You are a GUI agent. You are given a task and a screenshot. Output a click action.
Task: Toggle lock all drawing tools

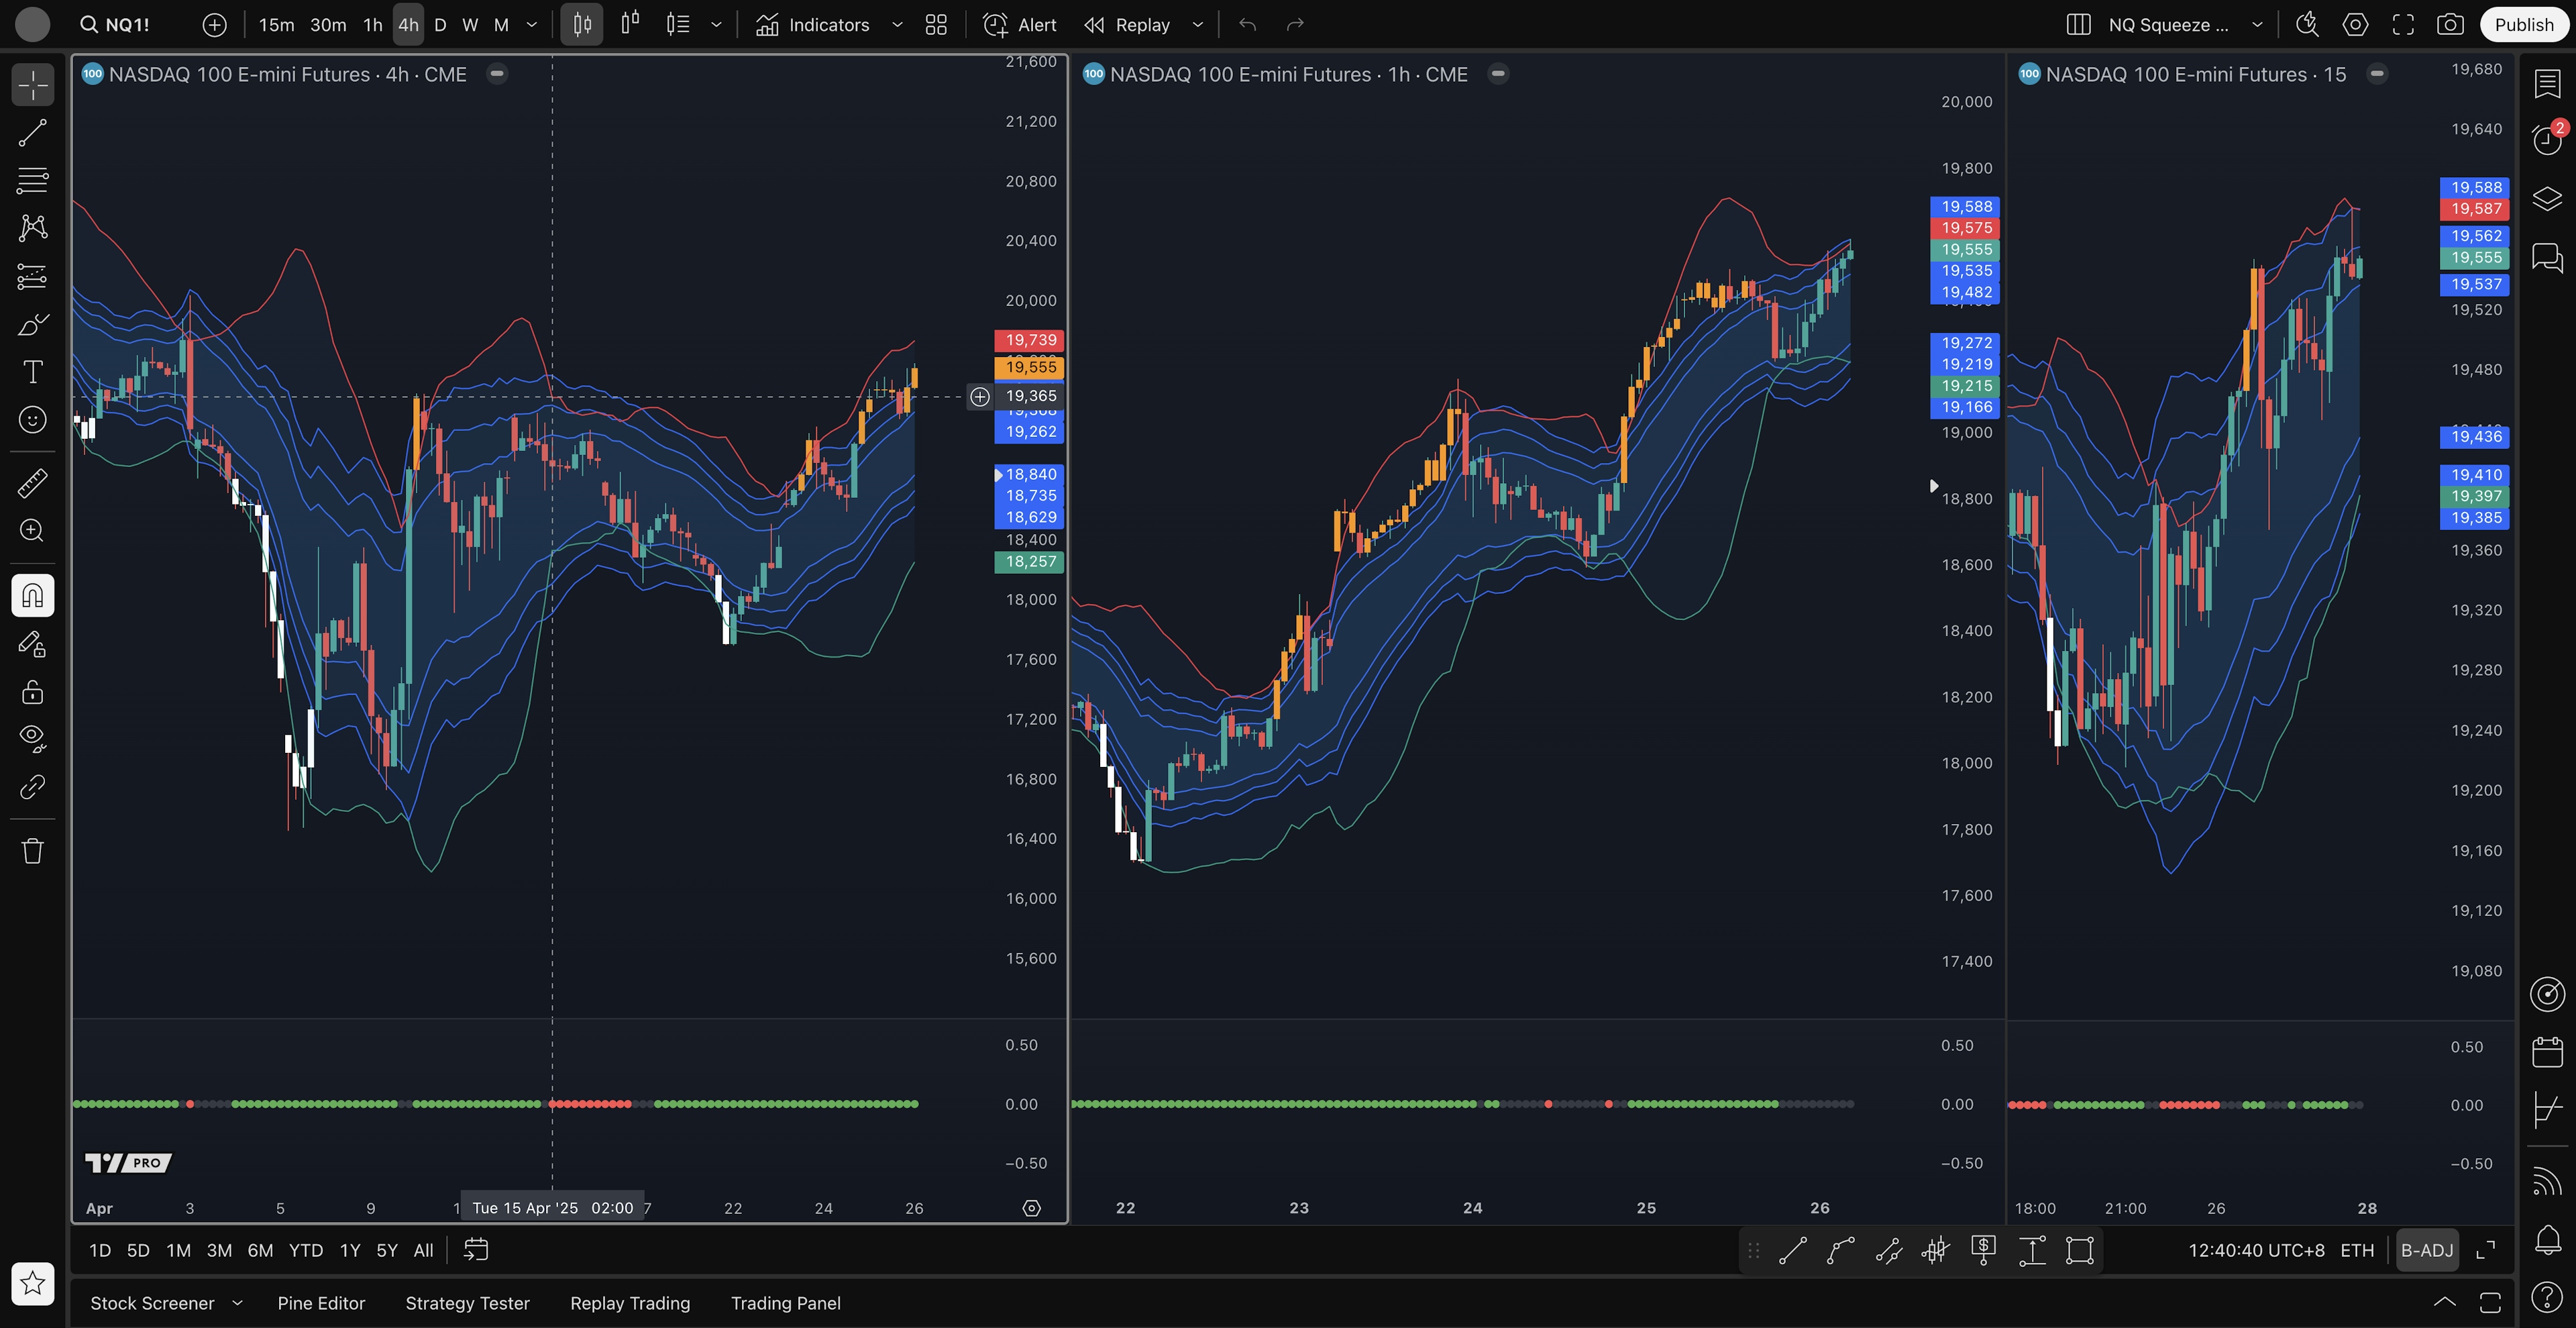point(32,692)
